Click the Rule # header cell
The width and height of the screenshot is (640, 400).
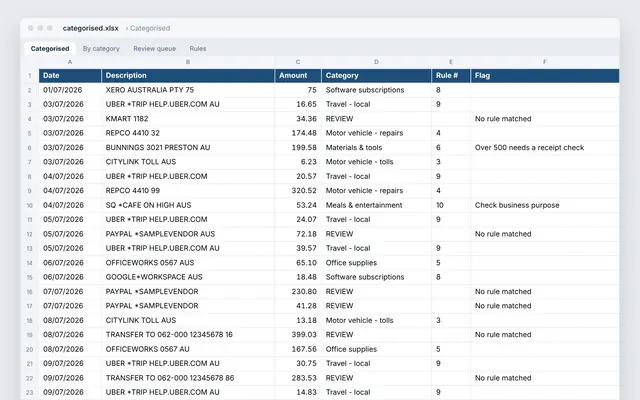451,76
